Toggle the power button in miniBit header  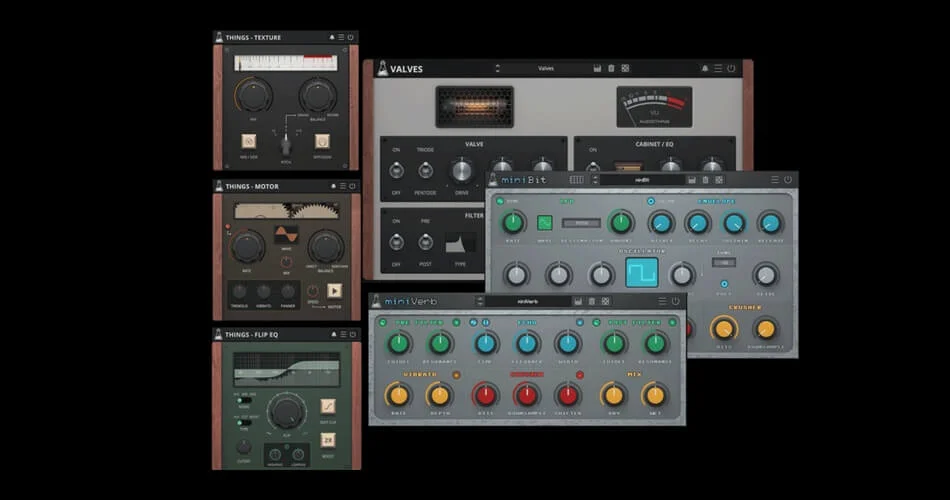point(788,180)
